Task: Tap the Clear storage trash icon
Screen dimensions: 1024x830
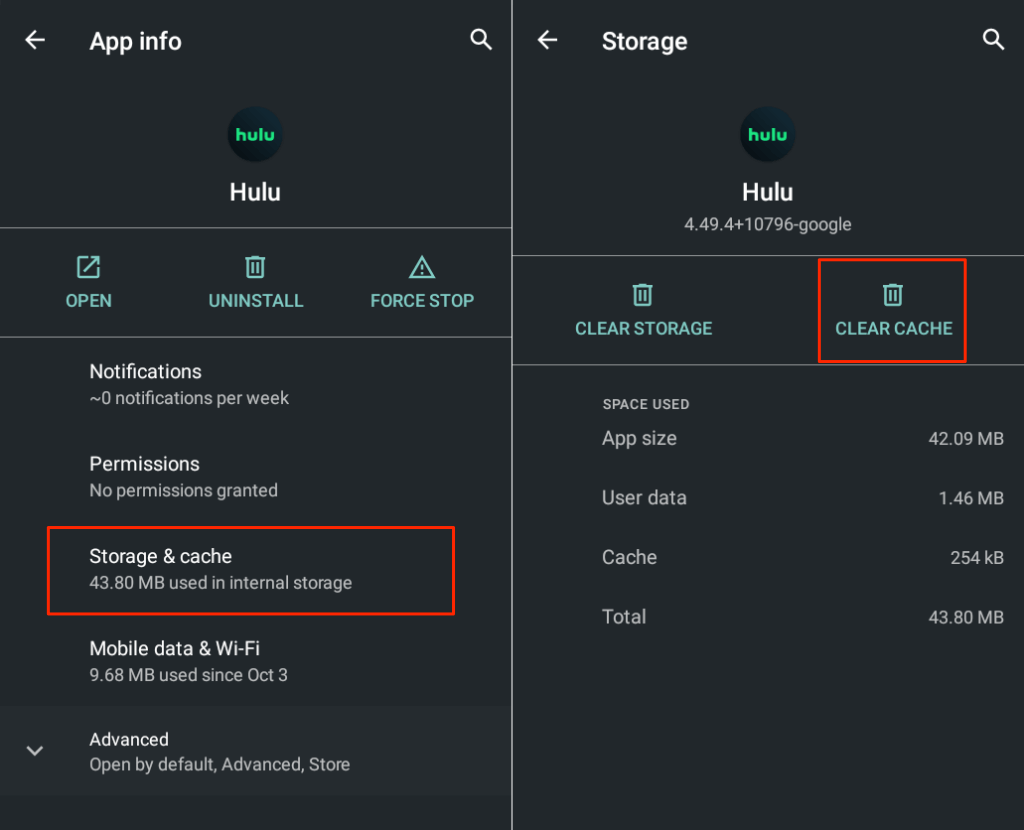Action: (x=643, y=295)
